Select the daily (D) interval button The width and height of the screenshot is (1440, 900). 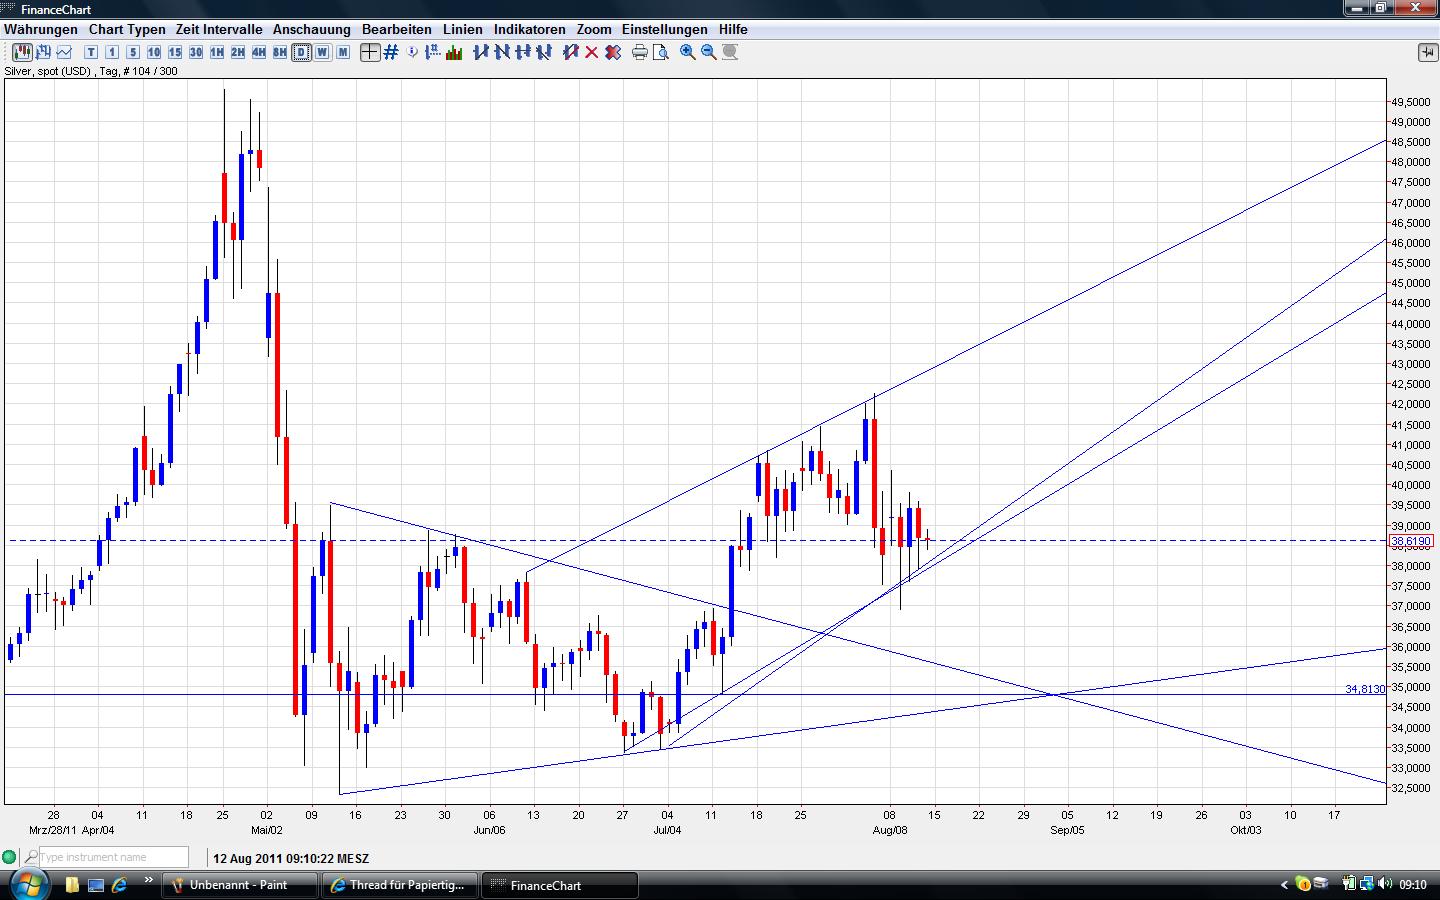point(301,52)
